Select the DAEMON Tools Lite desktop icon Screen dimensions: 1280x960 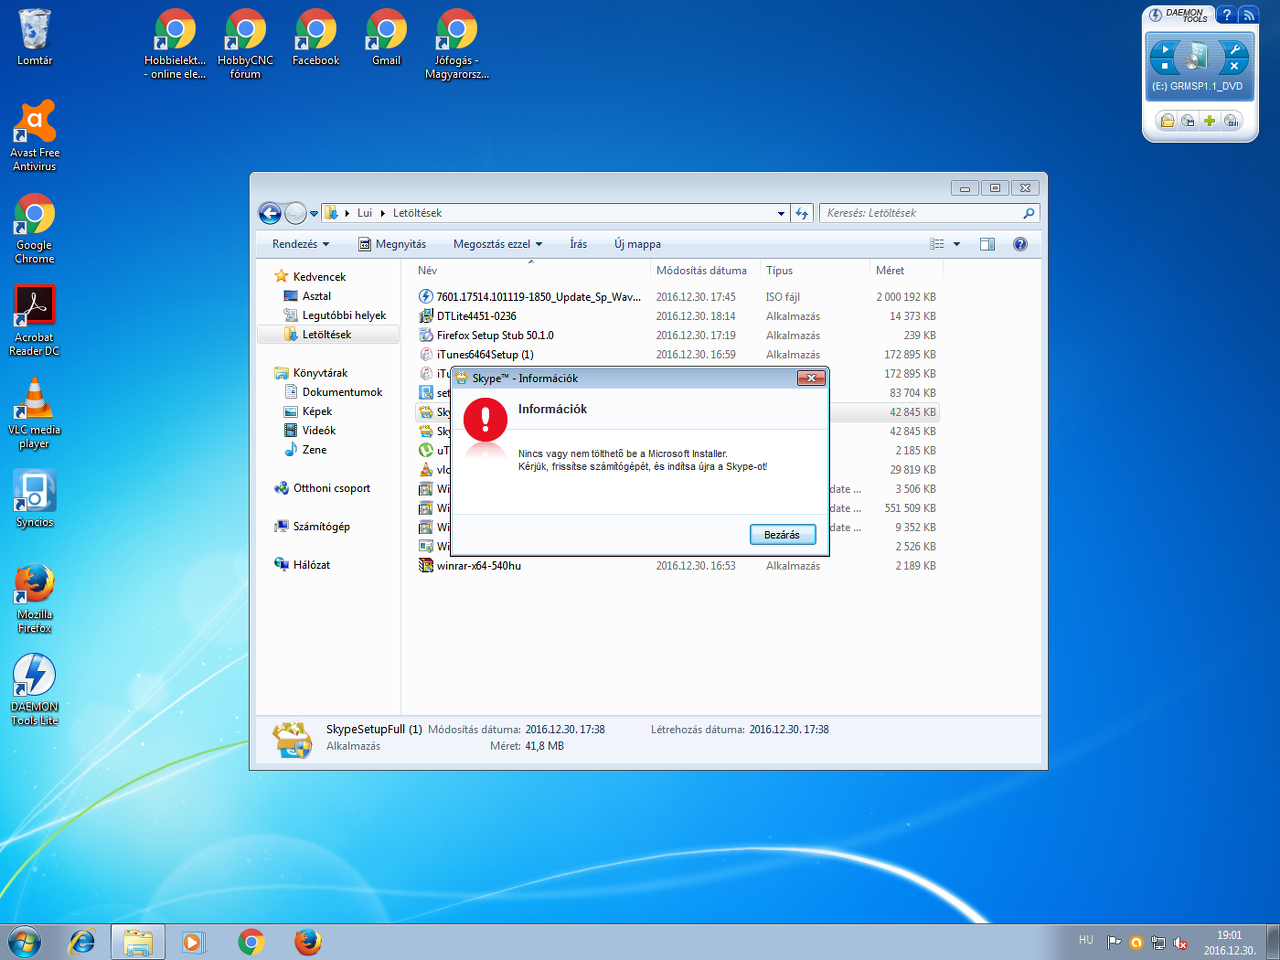34,690
